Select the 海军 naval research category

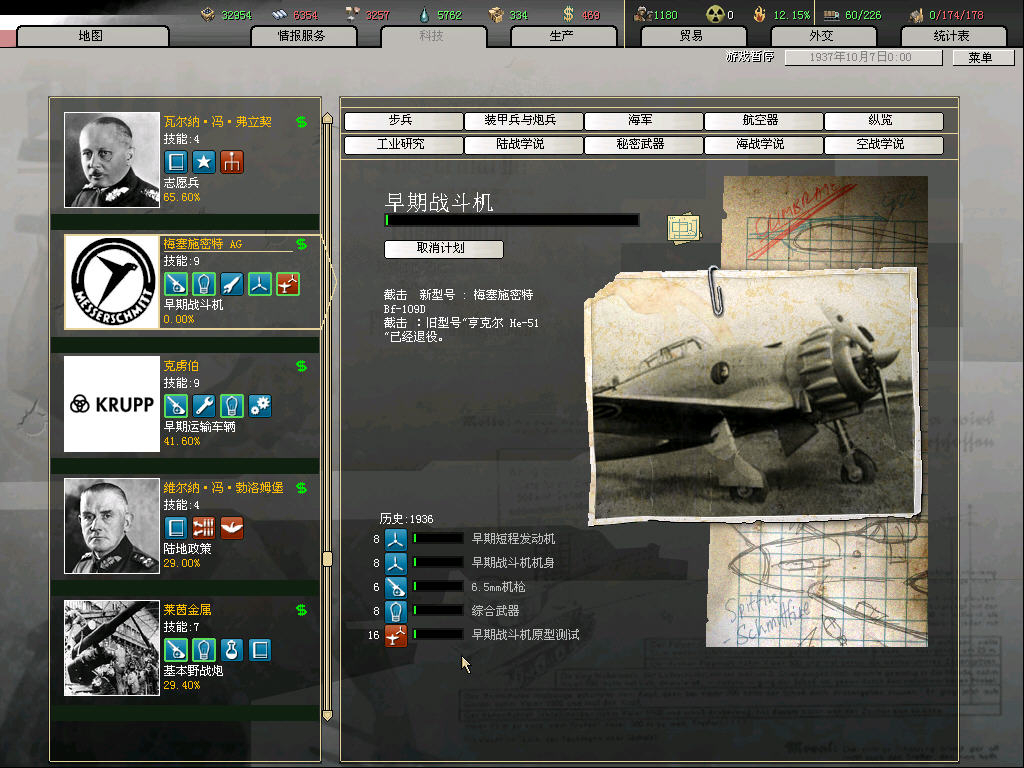(x=643, y=120)
